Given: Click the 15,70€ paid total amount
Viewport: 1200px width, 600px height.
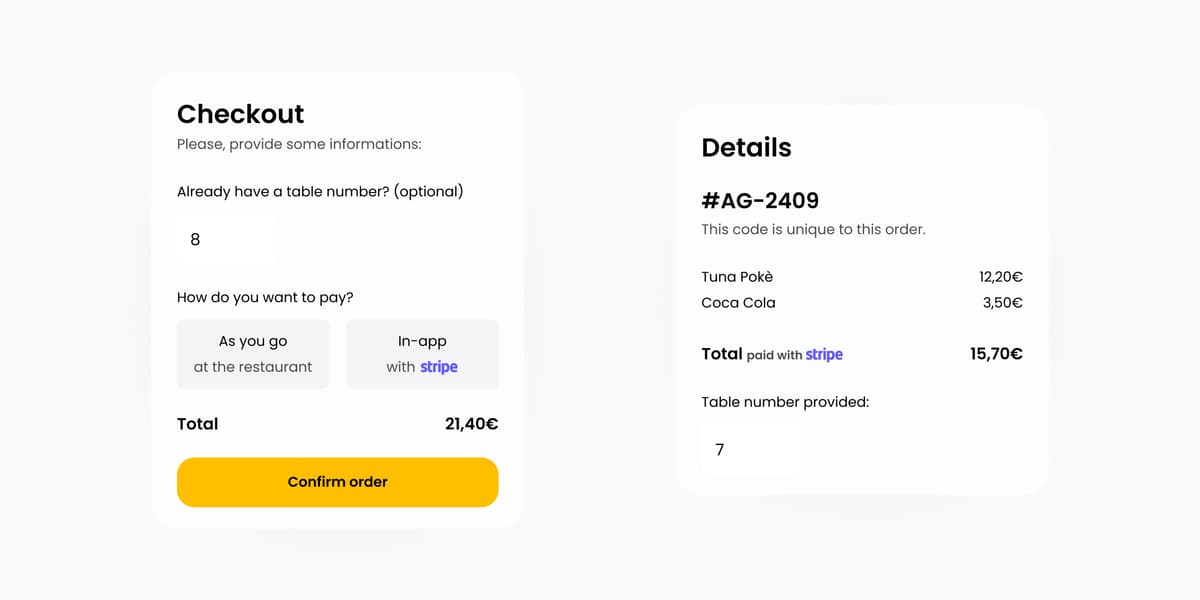Looking at the screenshot, I should [x=996, y=353].
